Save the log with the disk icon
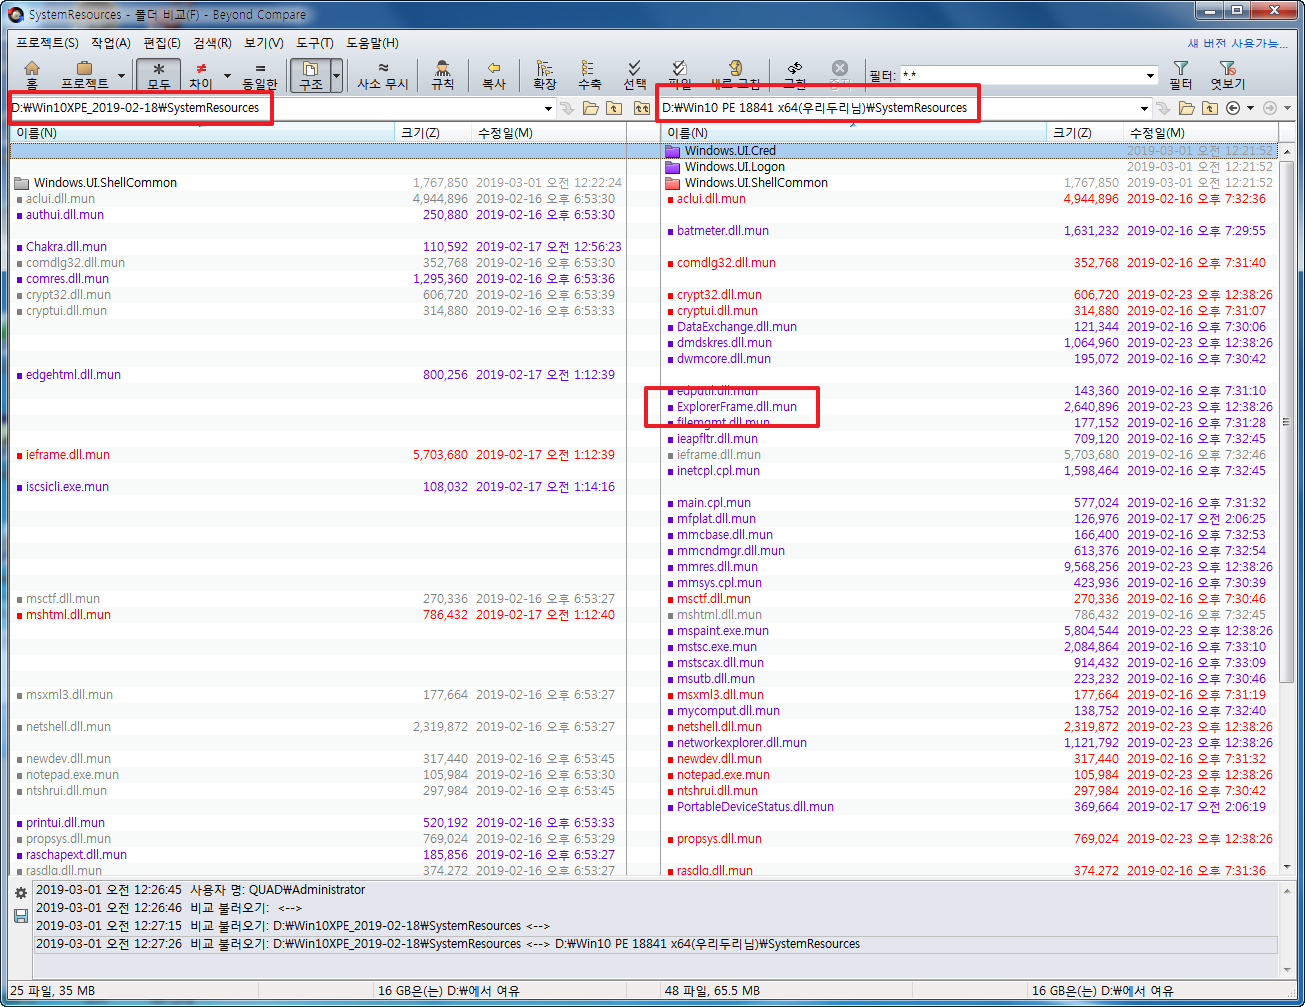 (x=21, y=916)
